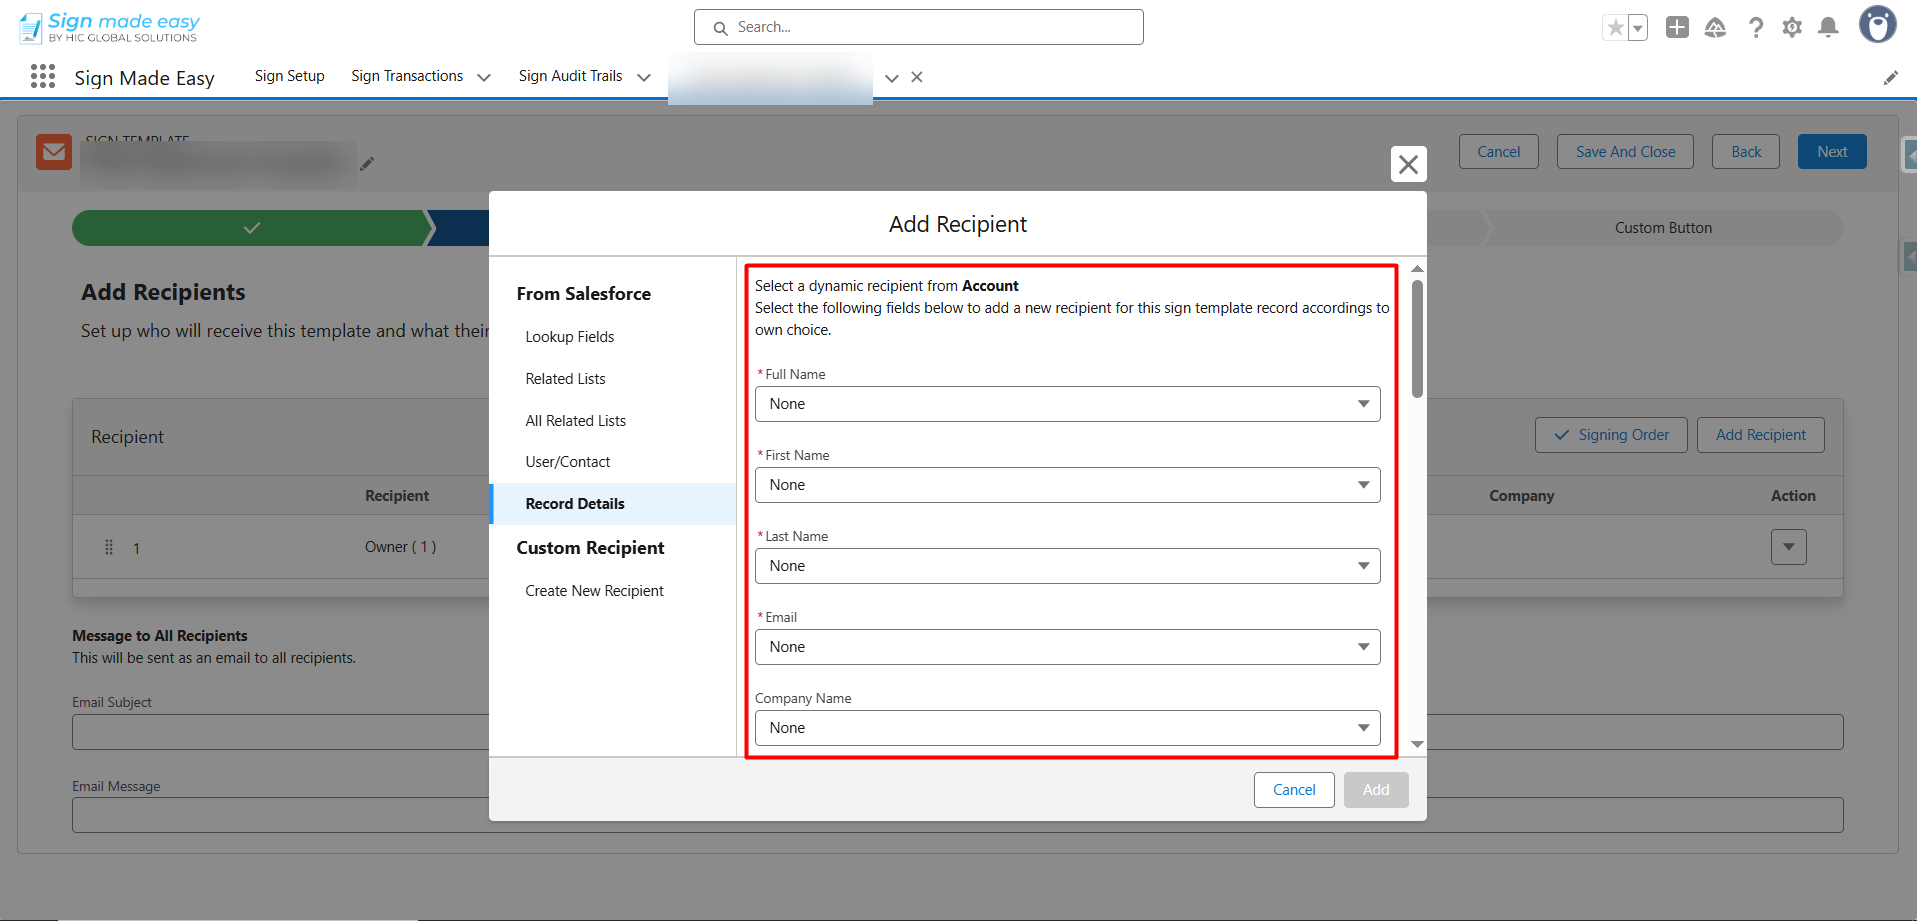
Task: Click the Owner ( 1 ) recipient cell
Action: [400, 547]
